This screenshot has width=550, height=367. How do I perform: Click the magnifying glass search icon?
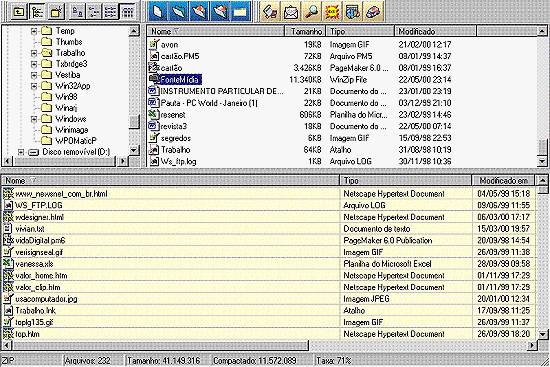(x=311, y=11)
